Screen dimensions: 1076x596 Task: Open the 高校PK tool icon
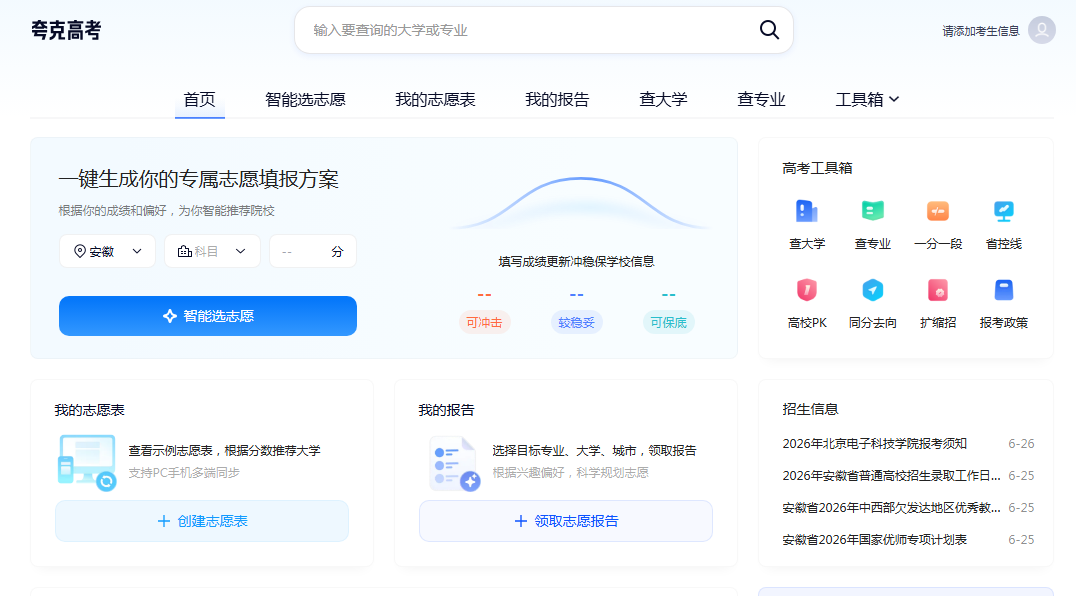[807, 289]
